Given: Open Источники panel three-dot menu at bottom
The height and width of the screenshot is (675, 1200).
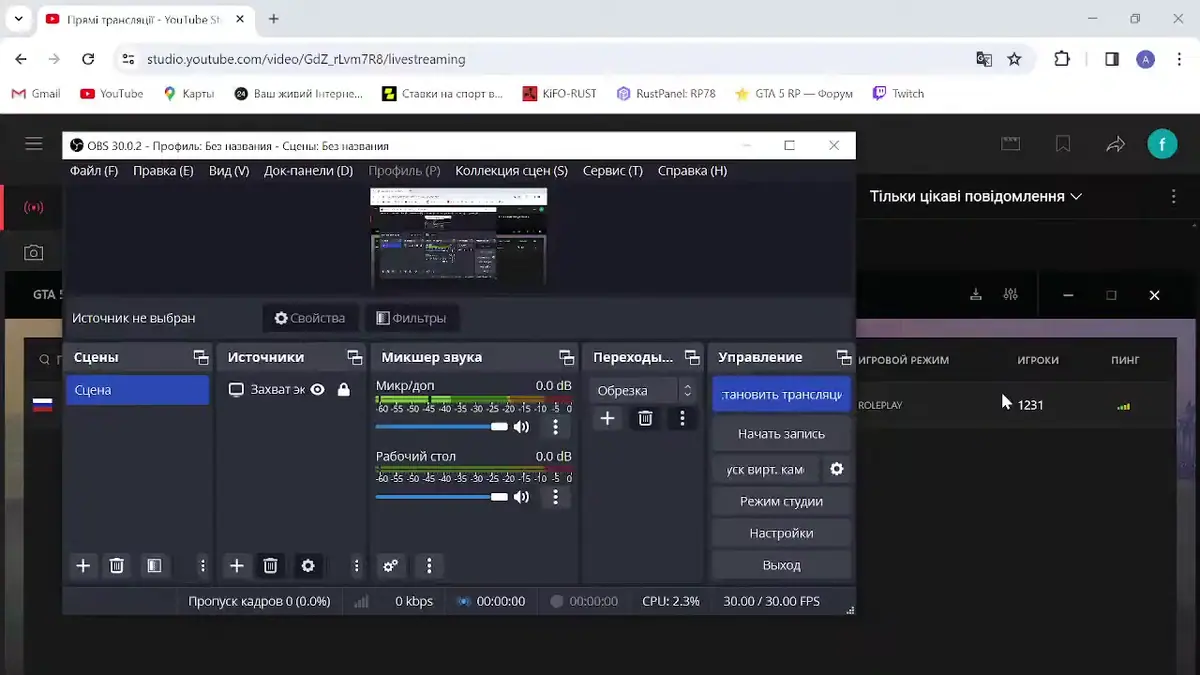Looking at the screenshot, I should (356, 566).
